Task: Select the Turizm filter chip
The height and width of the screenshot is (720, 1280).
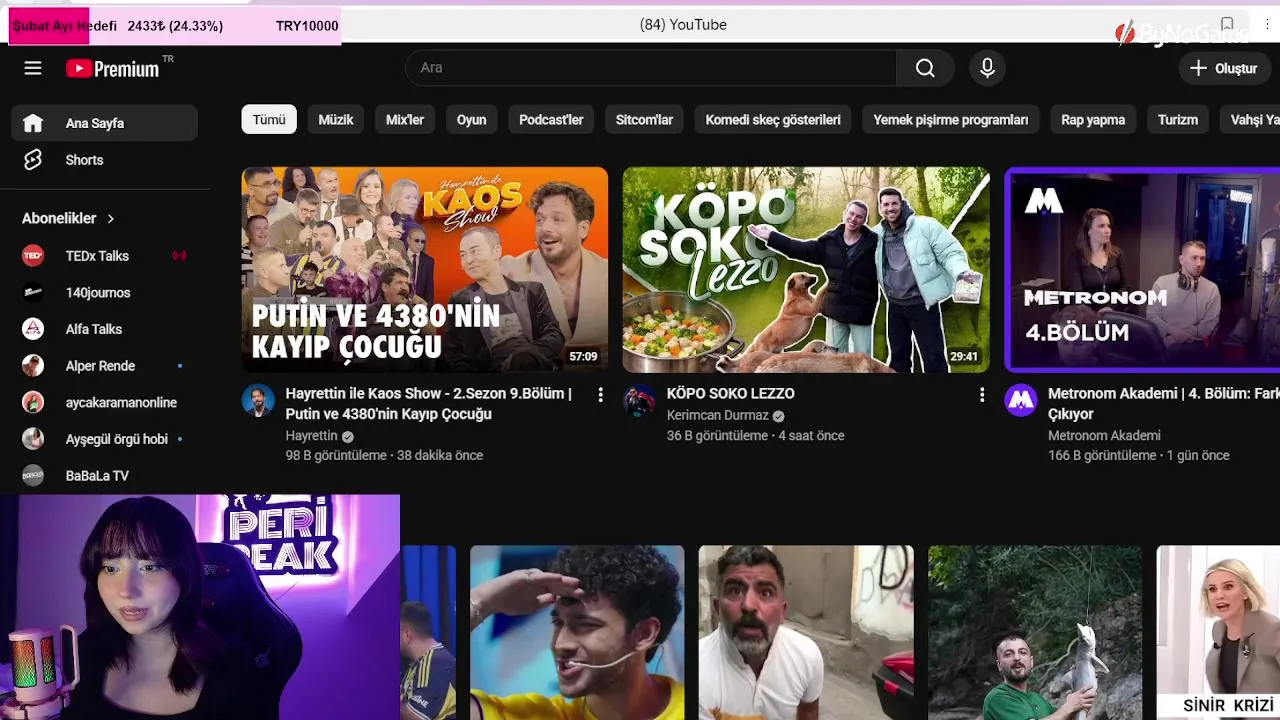Action: click(x=1178, y=120)
